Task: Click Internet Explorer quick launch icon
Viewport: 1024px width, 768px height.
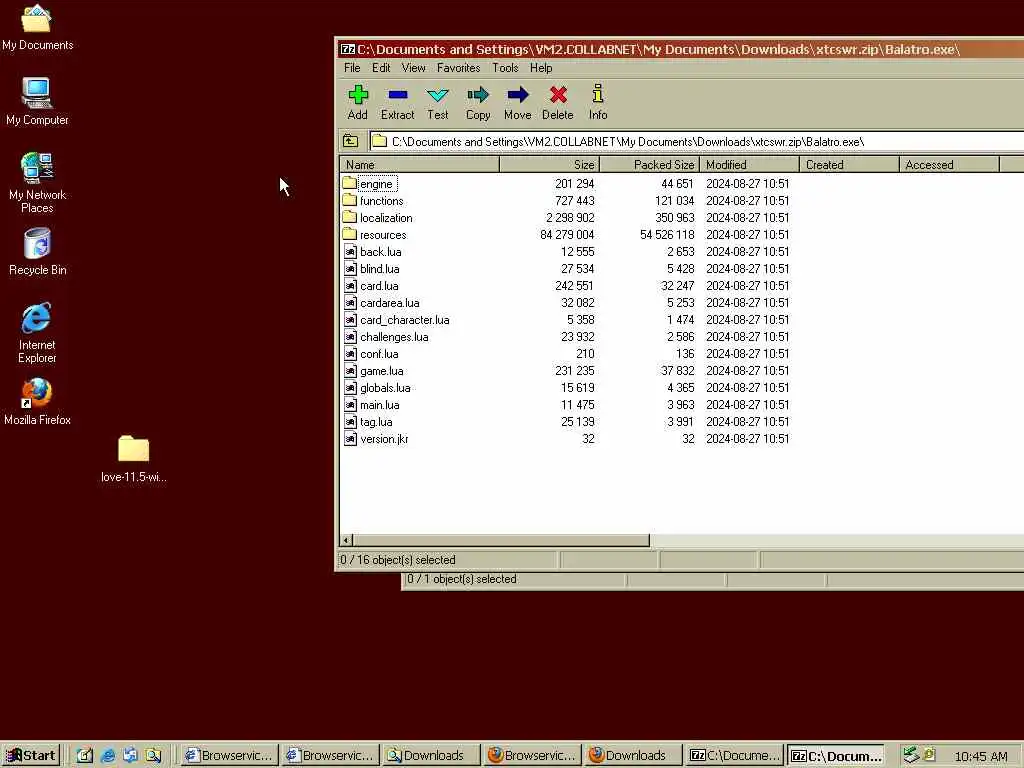Action: point(108,756)
